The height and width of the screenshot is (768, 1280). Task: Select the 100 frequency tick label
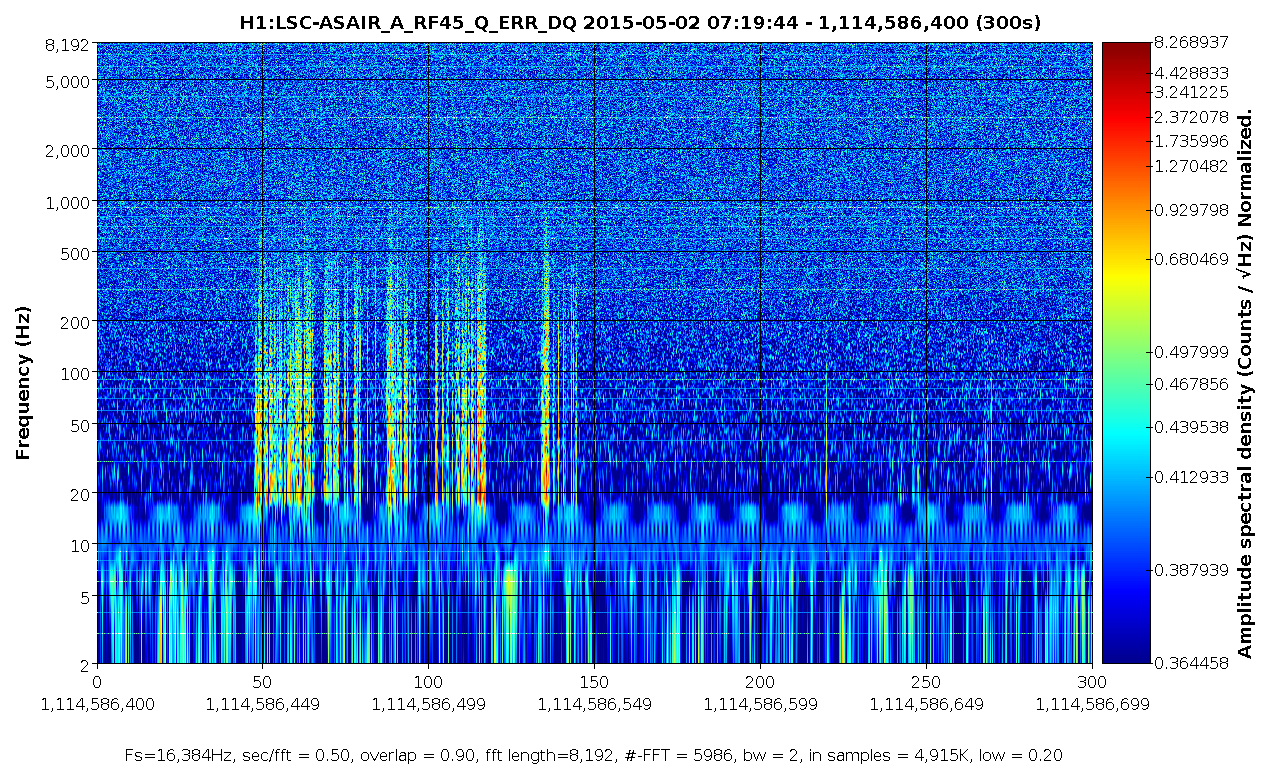(76, 373)
